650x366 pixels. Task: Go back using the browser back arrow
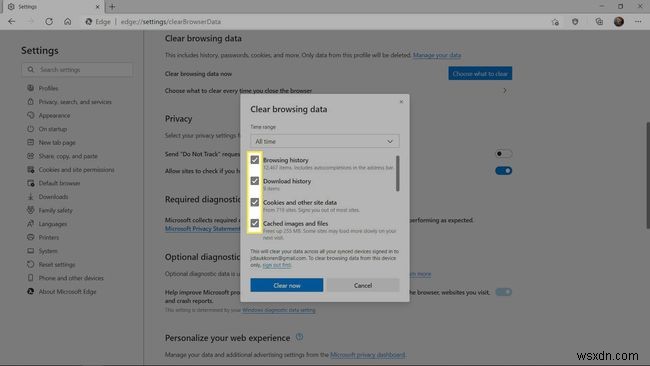pos(12,22)
